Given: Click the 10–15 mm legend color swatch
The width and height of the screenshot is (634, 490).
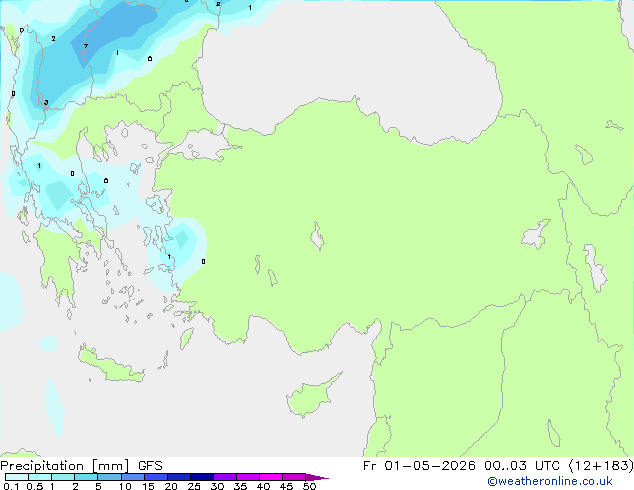Looking at the screenshot, I should (x=132, y=477).
